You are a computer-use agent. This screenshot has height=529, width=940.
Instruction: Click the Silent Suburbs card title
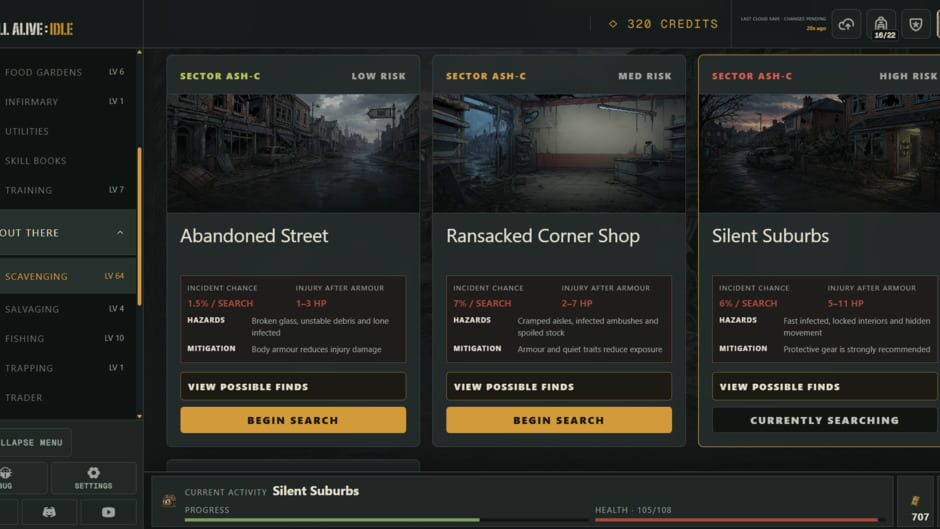770,236
